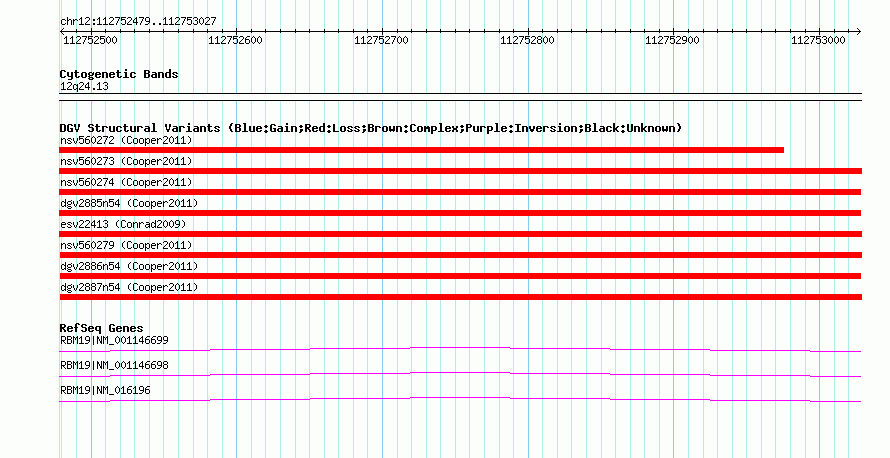Click ruler position 112752700
Screen dimensions: 890x458
tap(381, 40)
